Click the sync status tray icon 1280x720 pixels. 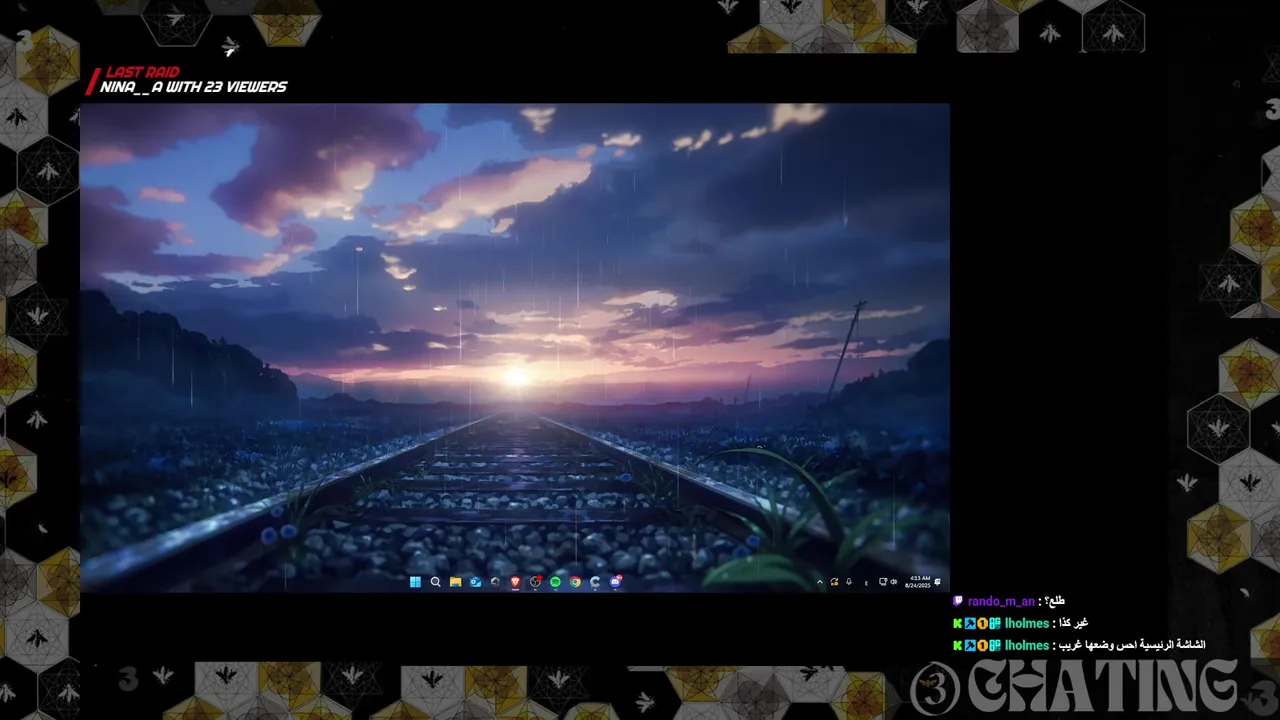pos(834,582)
